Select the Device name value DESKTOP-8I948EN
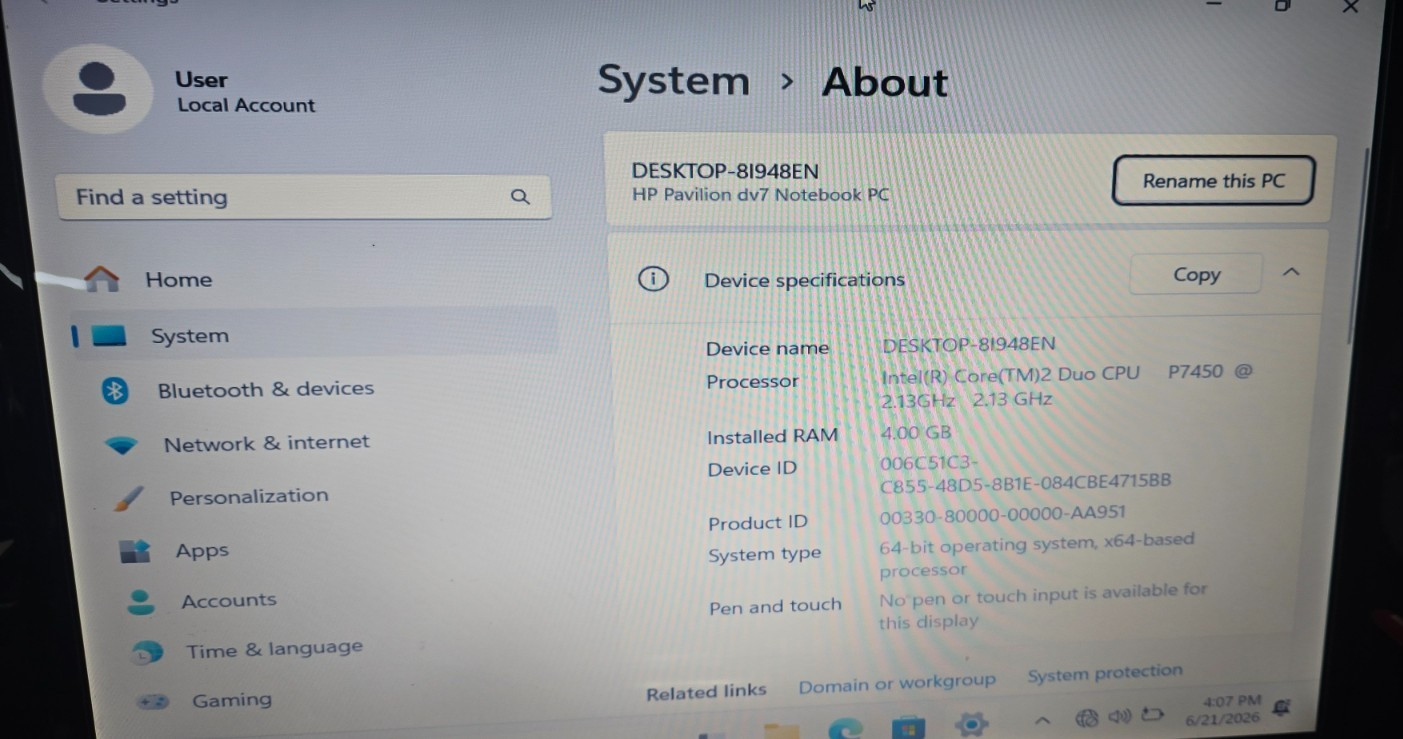This screenshot has height=739, width=1403. [969, 344]
